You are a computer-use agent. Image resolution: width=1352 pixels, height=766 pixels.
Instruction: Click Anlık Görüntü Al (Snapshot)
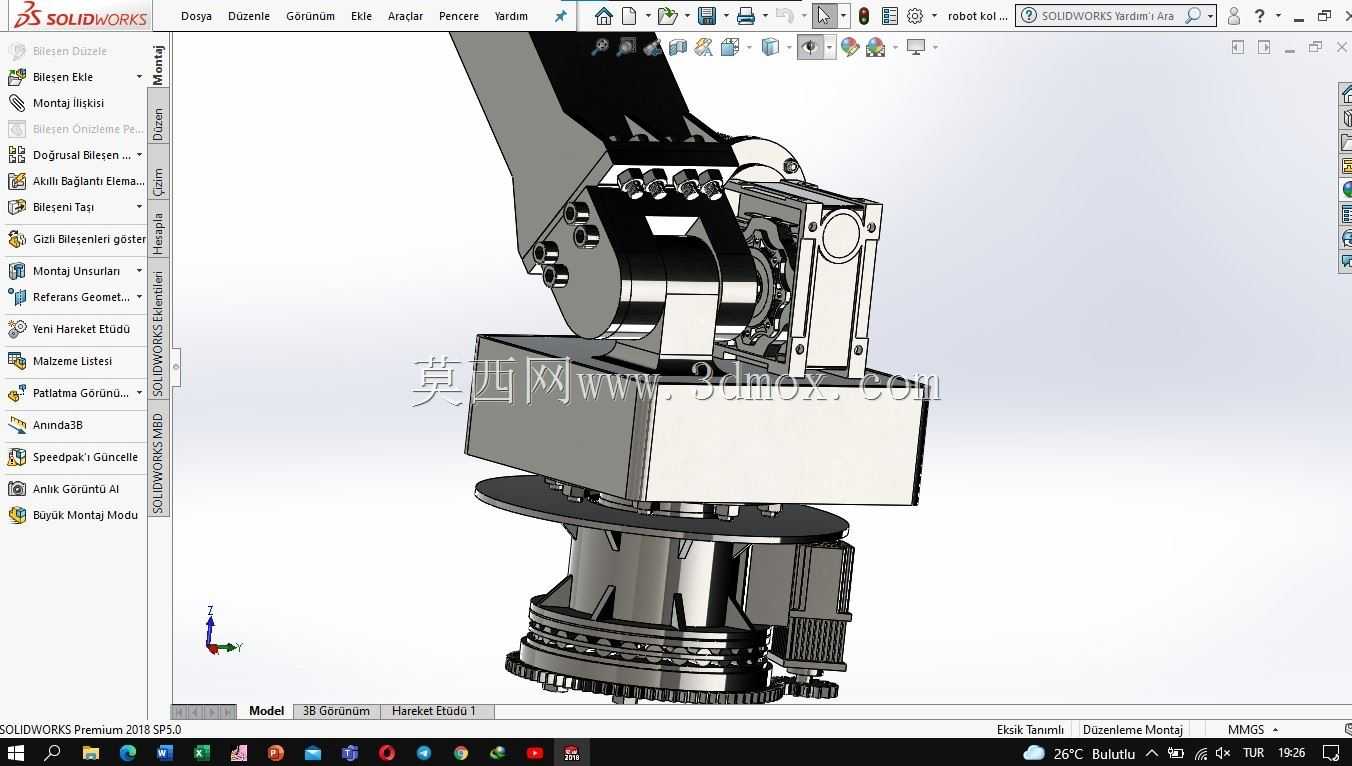click(76, 489)
